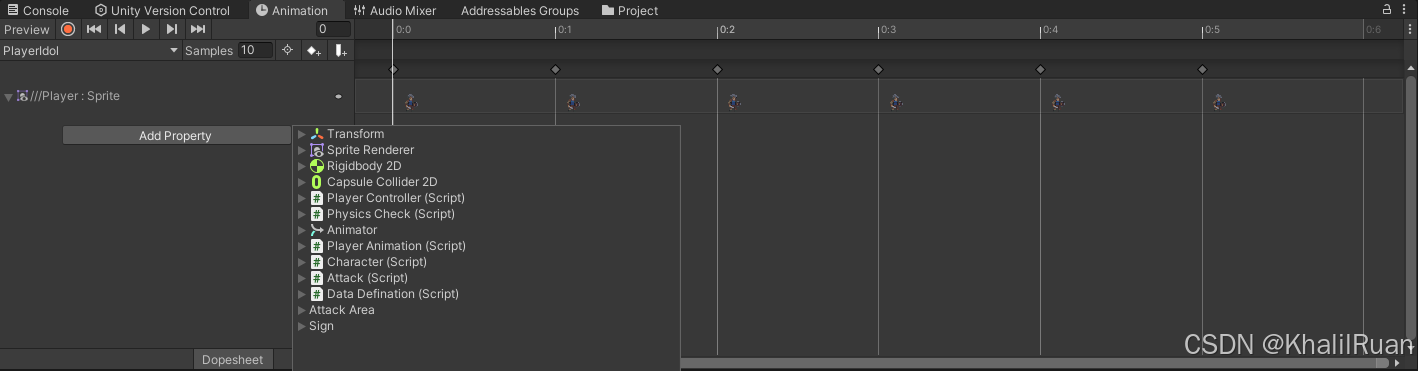Click the Attack script icon
The image size is (1418, 371).
(x=317, y=278)
